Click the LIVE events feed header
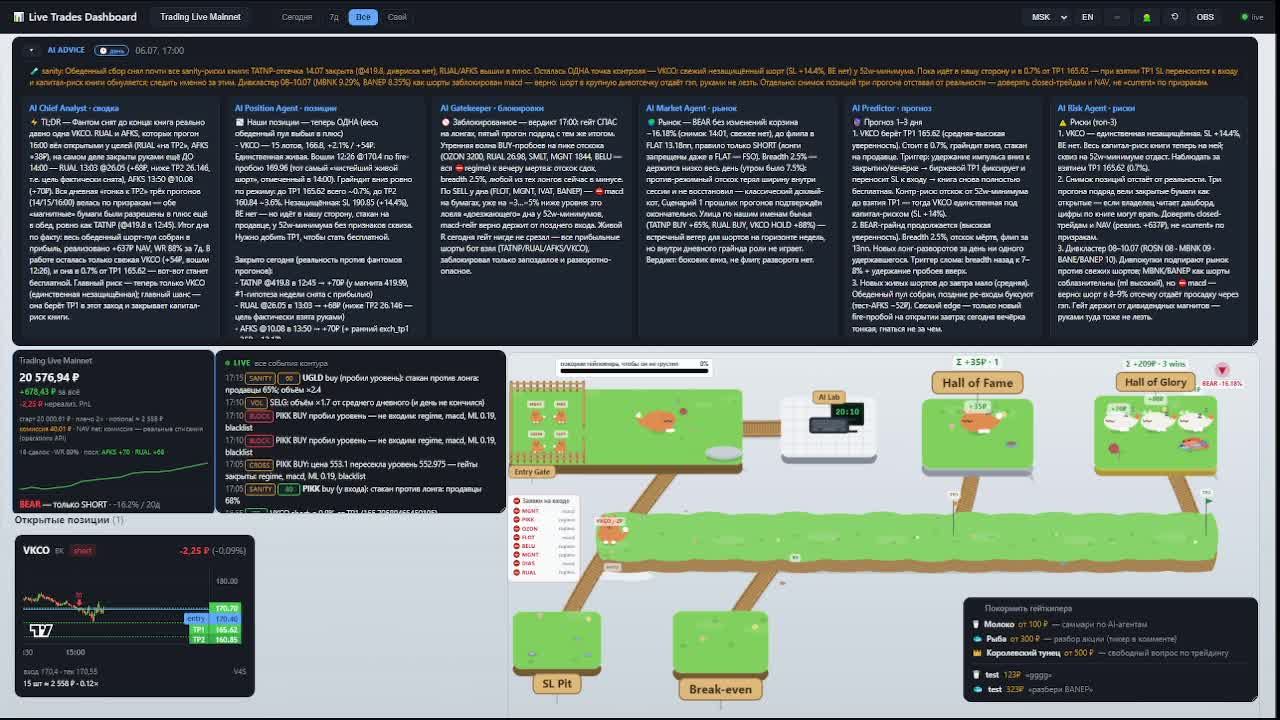The image size is (1280, 720). [276, 363]
